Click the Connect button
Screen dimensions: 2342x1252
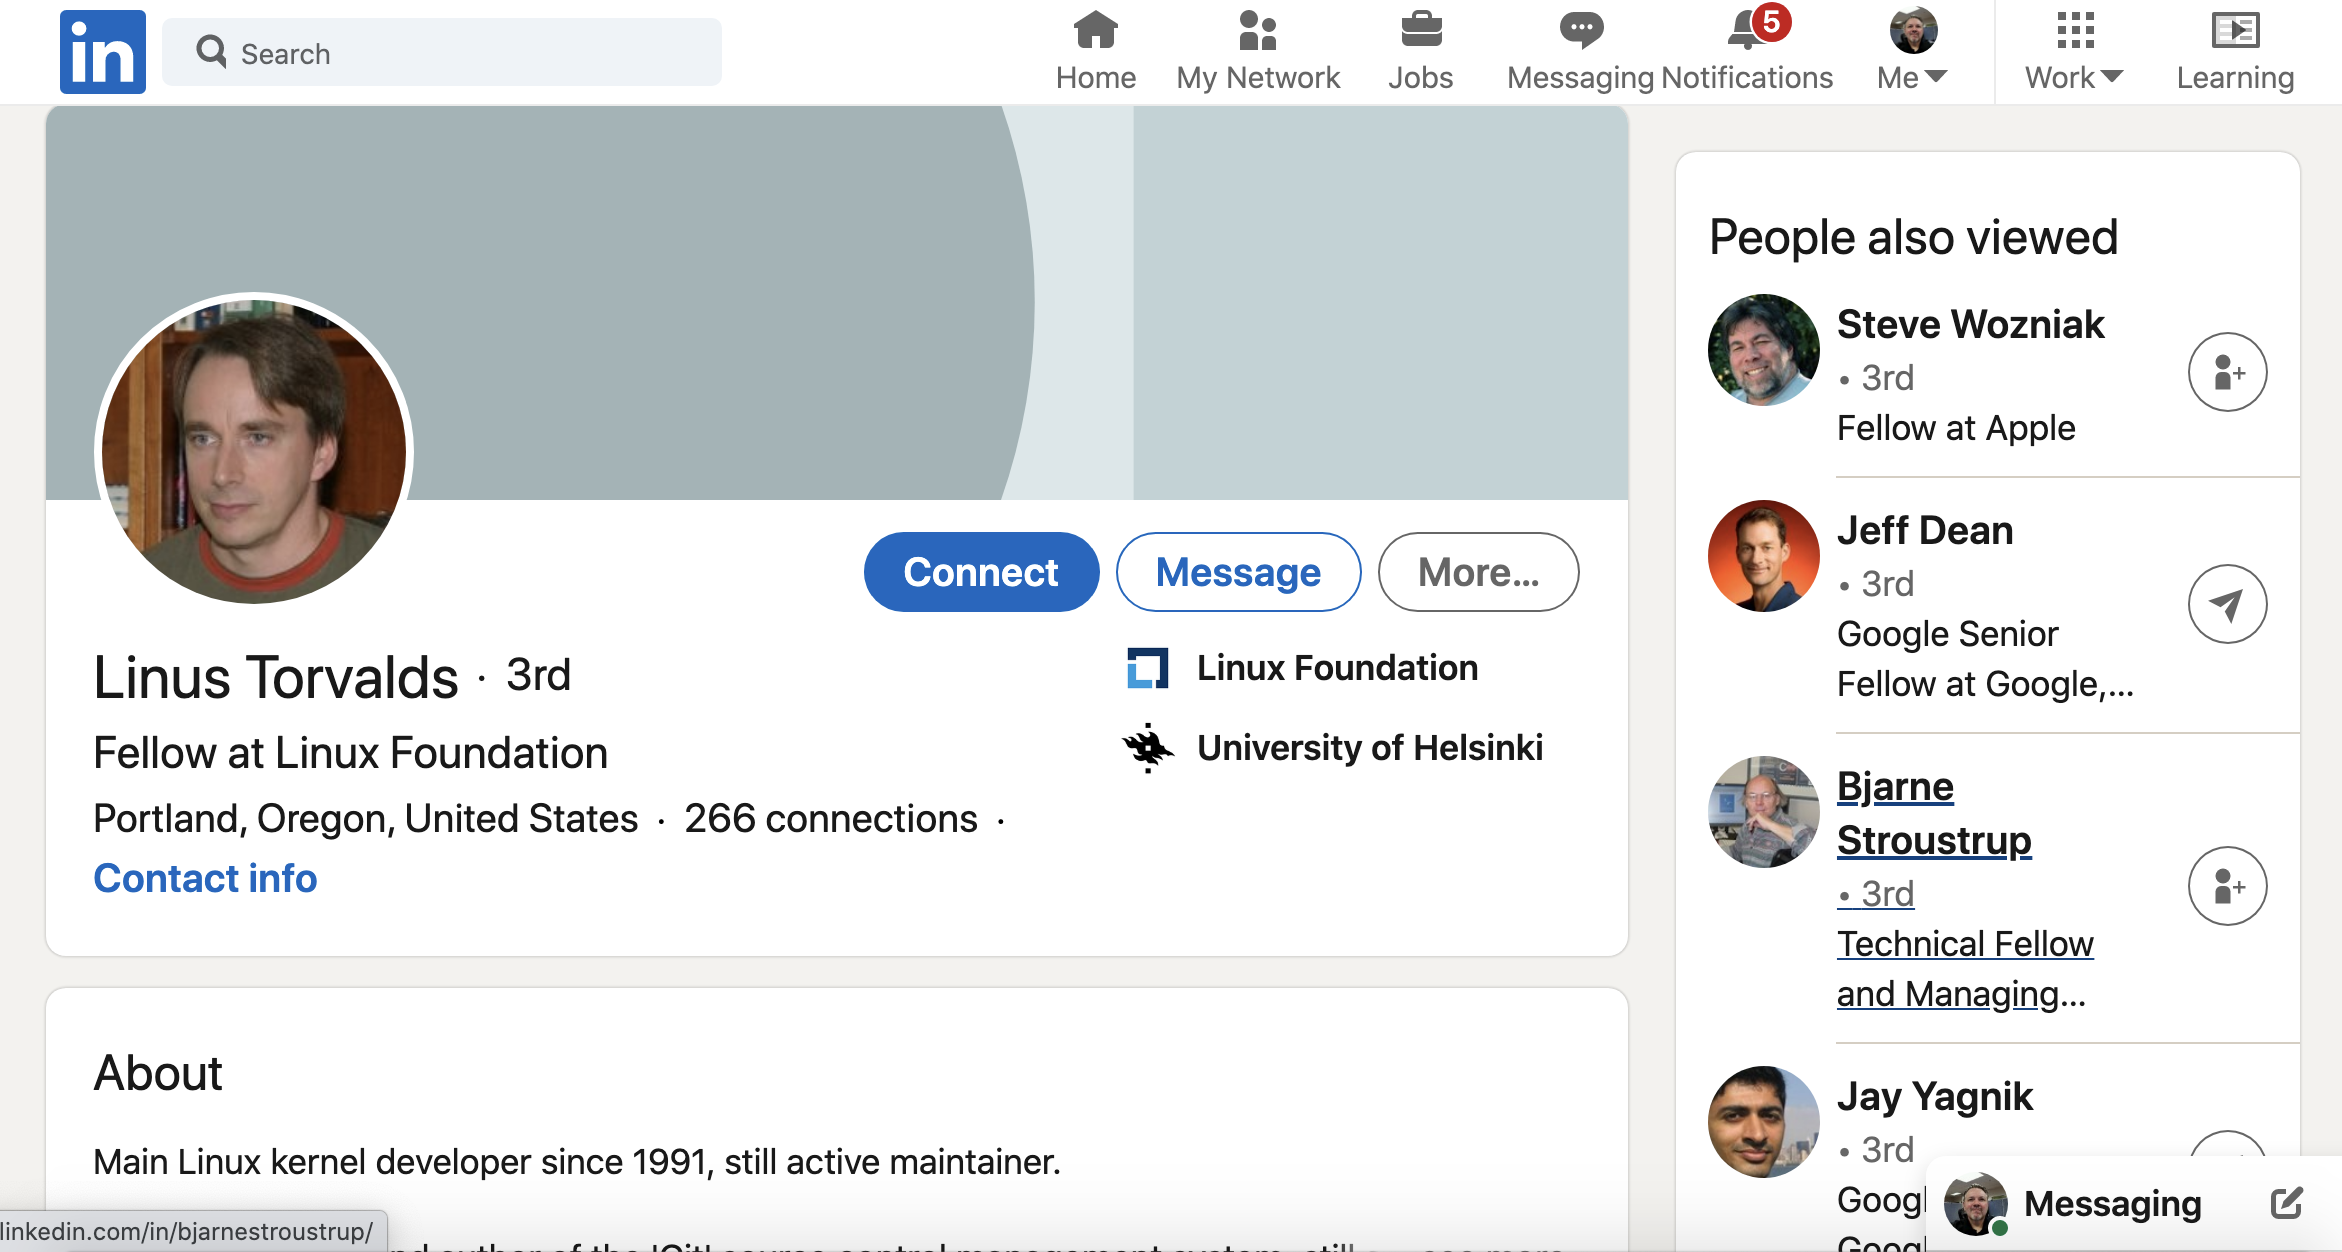tap(981, 572)
